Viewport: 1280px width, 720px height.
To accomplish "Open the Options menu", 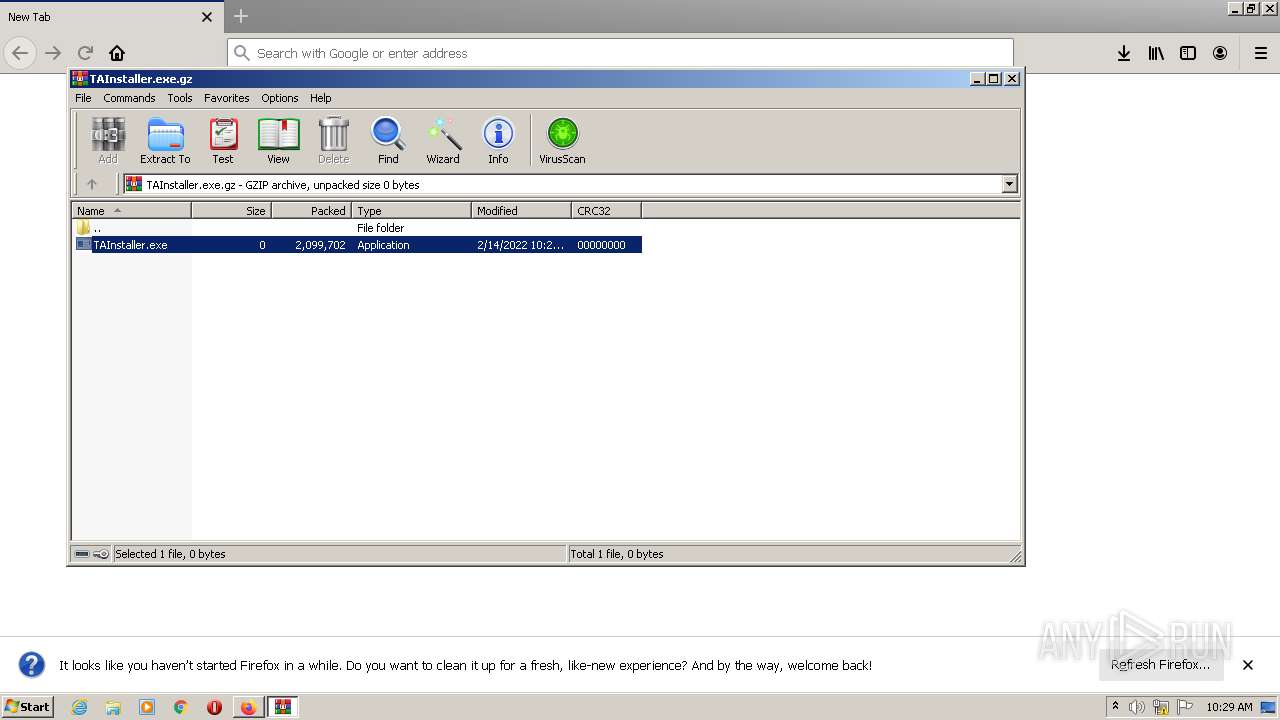I will [280, 98].
